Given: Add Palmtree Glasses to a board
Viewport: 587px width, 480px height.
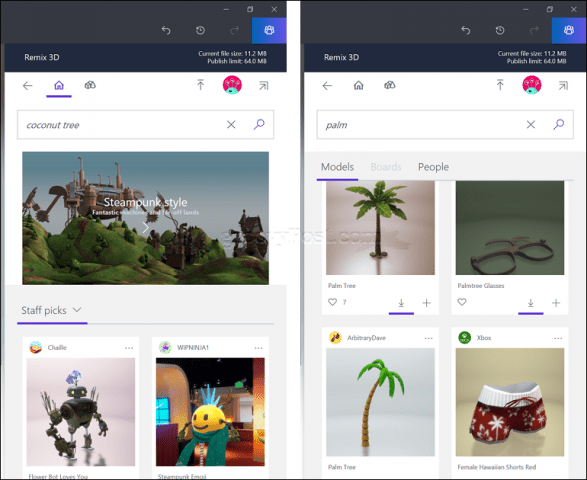Looking at the screenshot, I should (x=556, y=303).
